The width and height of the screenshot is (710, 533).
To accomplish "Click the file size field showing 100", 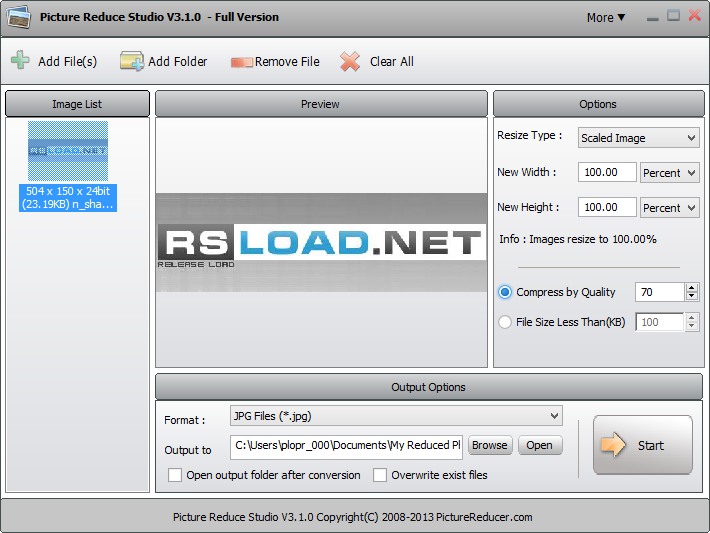I will pos(660,322).
